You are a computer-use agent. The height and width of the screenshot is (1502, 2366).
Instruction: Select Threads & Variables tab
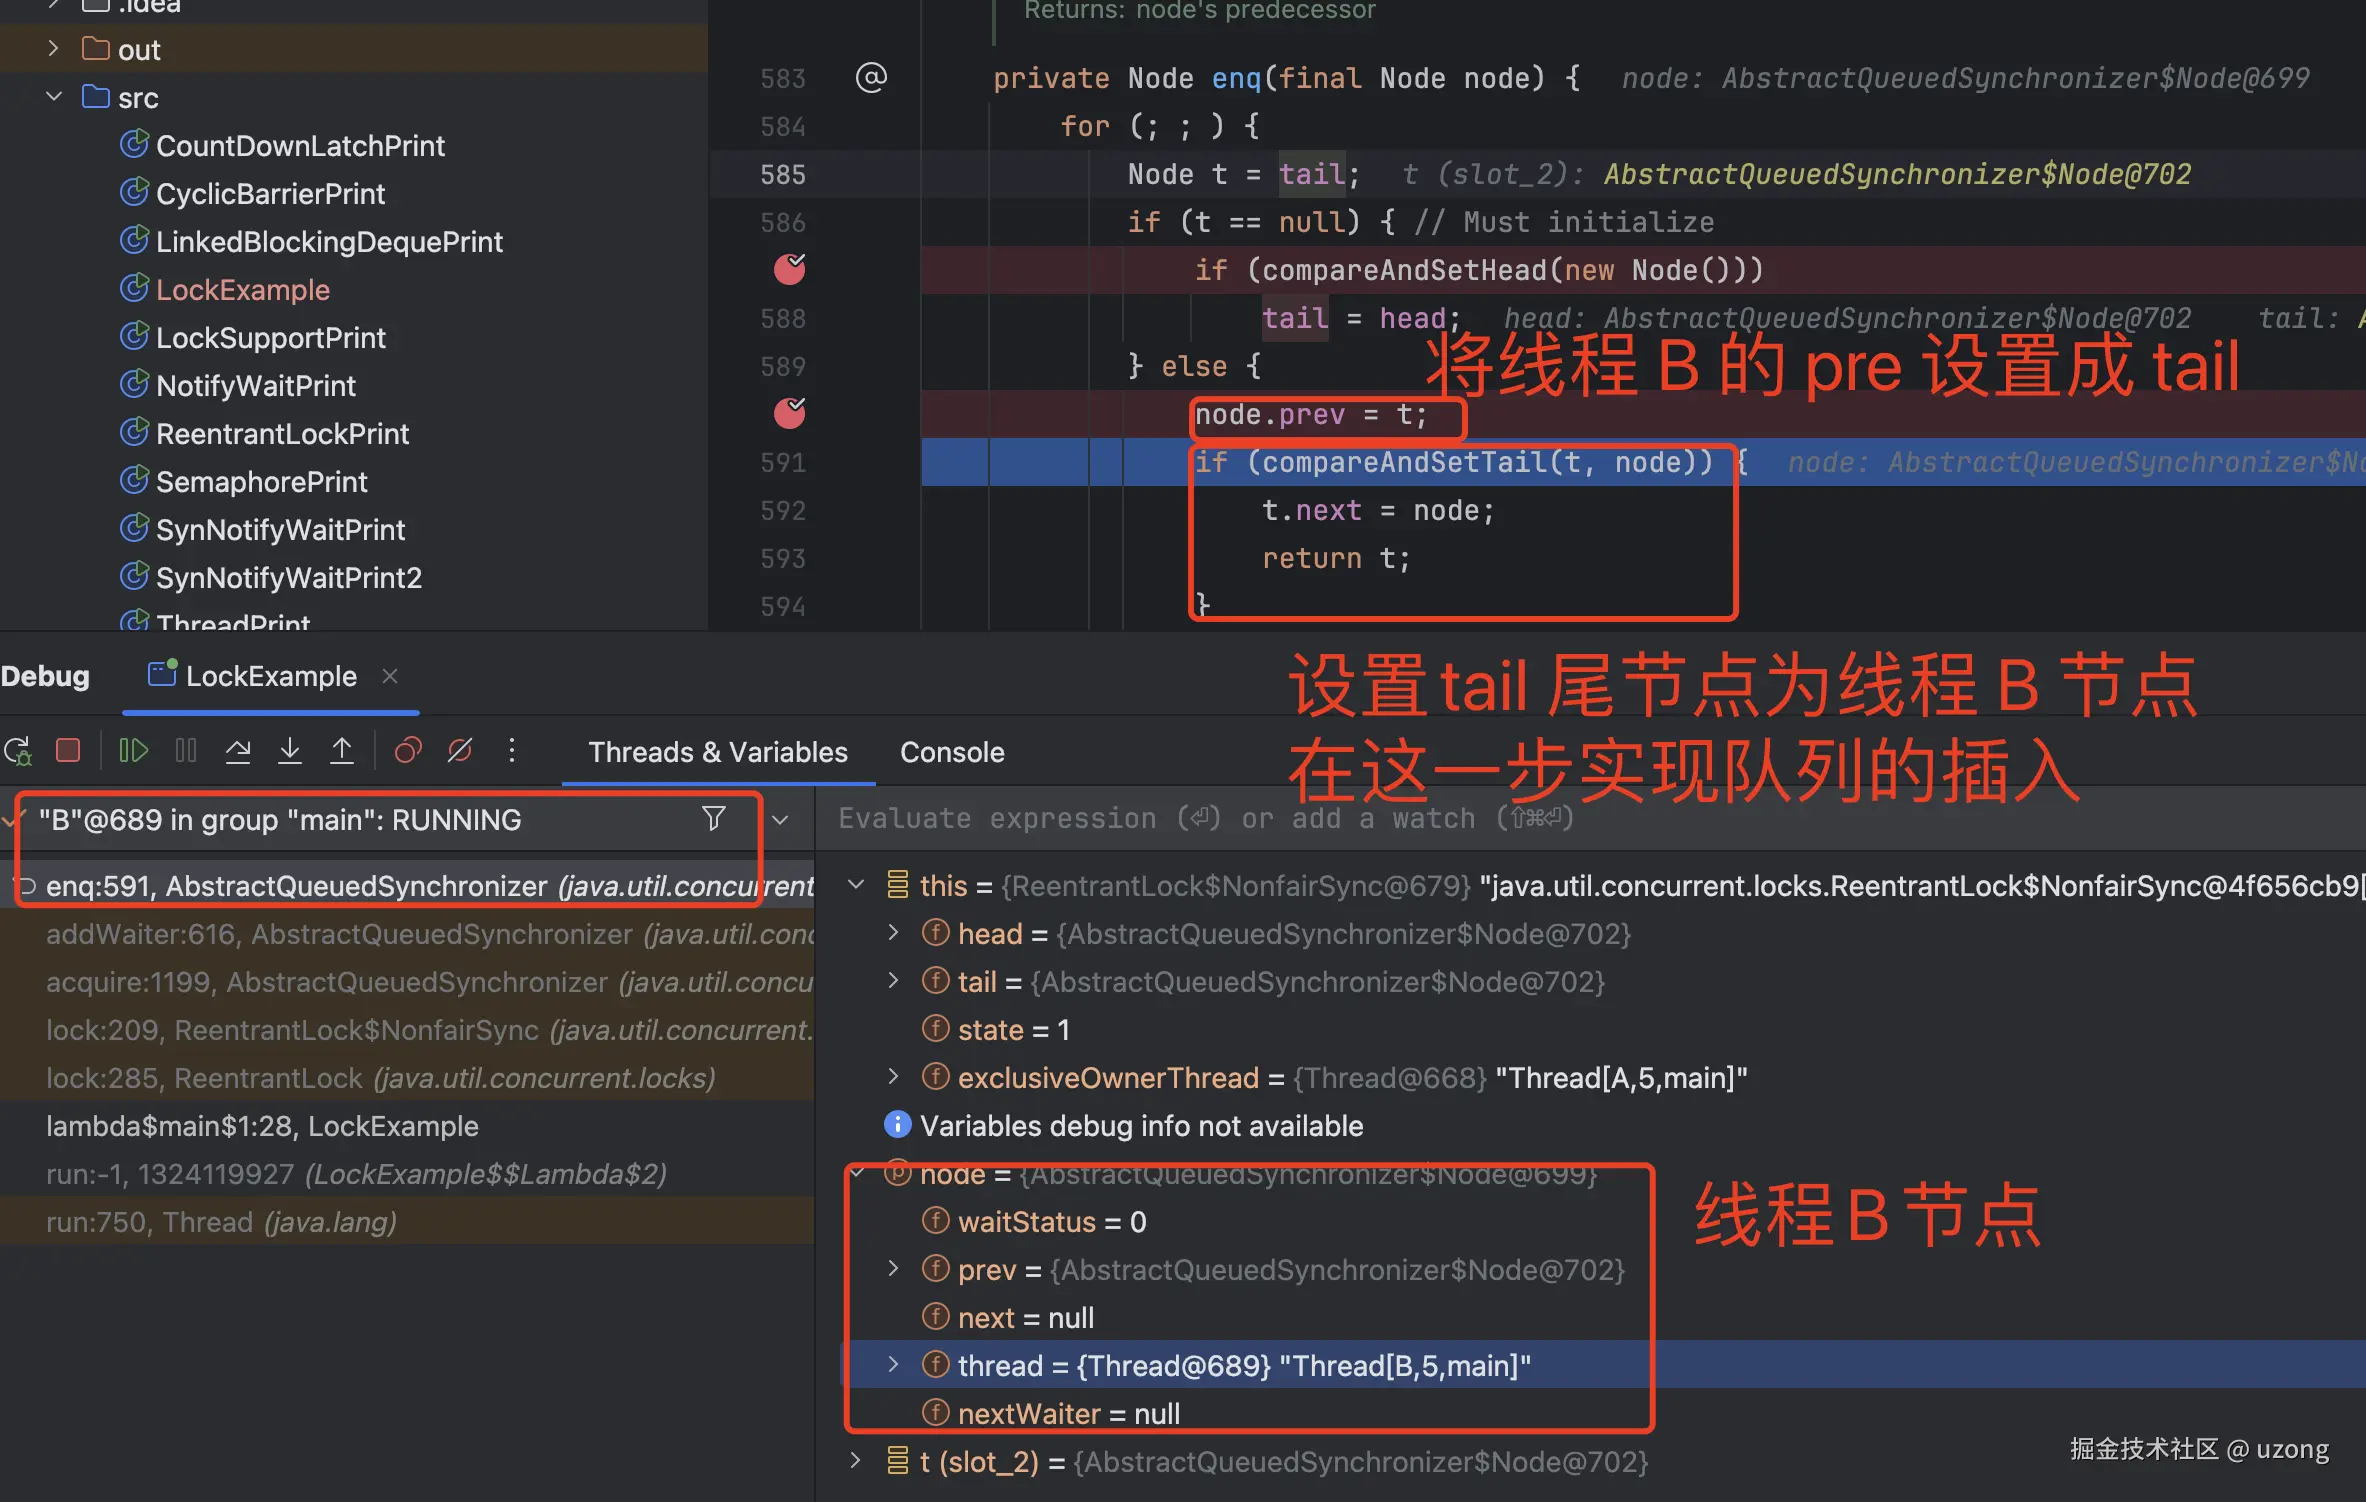click(x=717, y=752)
